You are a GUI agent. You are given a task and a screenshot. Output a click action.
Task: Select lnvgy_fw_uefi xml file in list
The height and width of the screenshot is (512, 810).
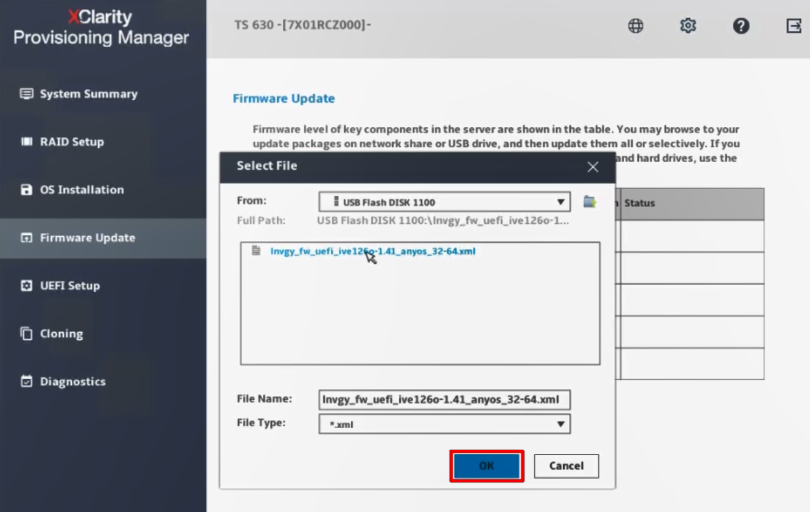[372, 252]
